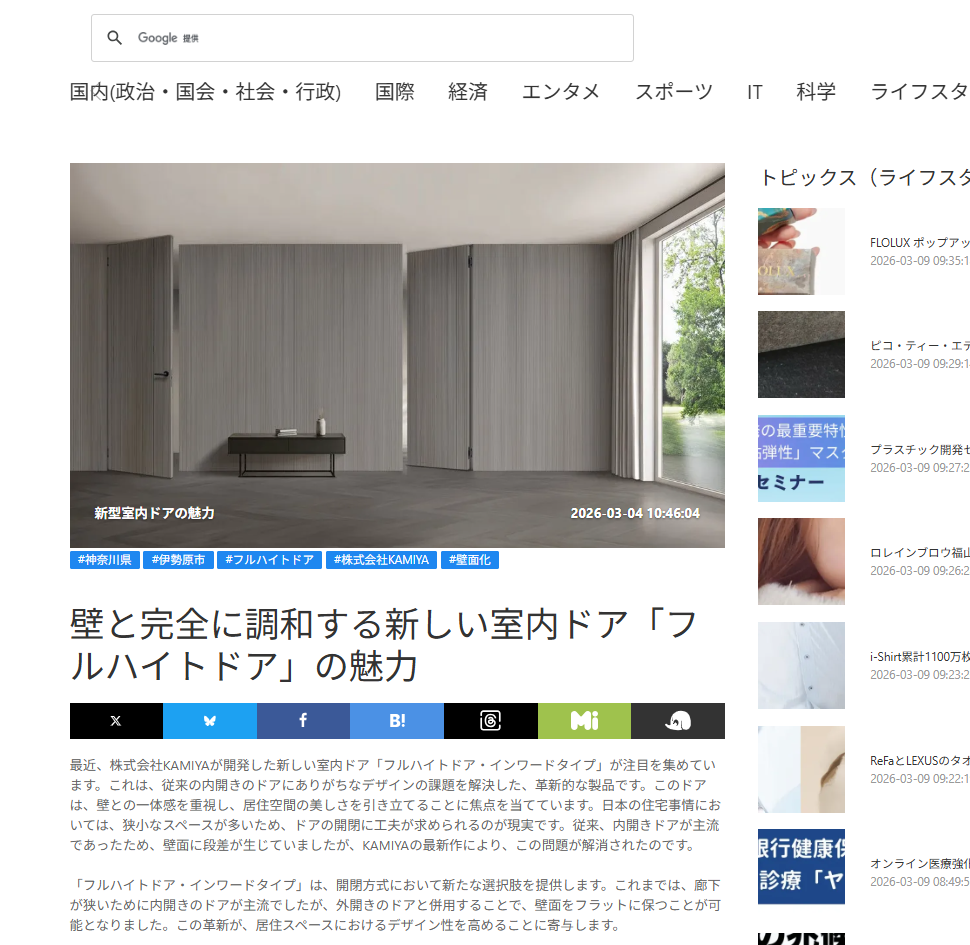Share the article on Bluesky
The image size is (970, 945).
click(x=209, y=721)
